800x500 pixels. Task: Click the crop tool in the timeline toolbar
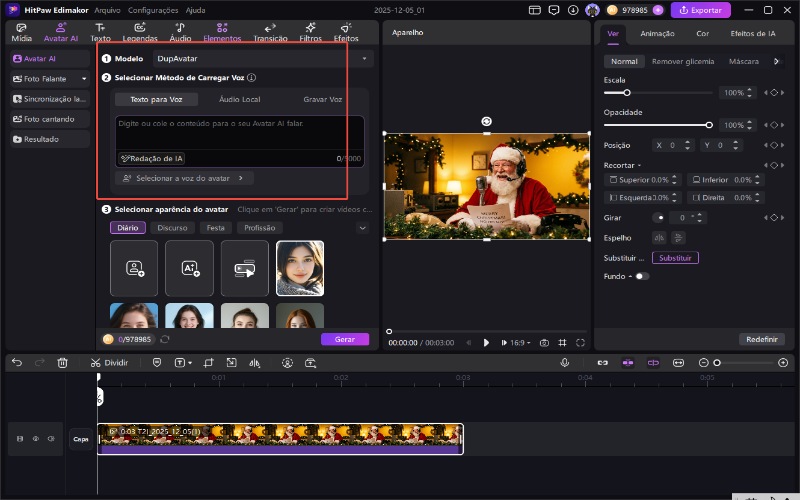point(209,362)
